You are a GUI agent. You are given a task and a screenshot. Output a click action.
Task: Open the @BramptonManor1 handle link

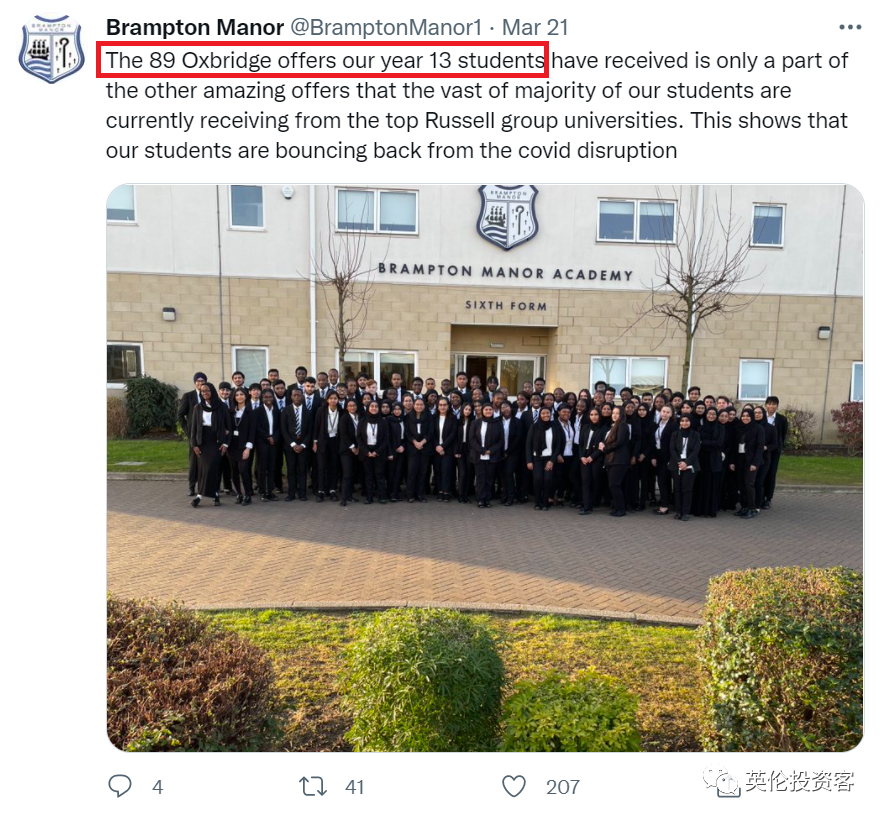pyautogui.click(x=386, y=27)
